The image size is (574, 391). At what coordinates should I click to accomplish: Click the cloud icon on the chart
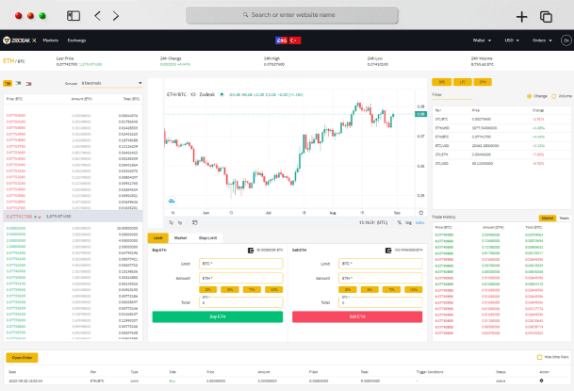[x=171, y=201]
